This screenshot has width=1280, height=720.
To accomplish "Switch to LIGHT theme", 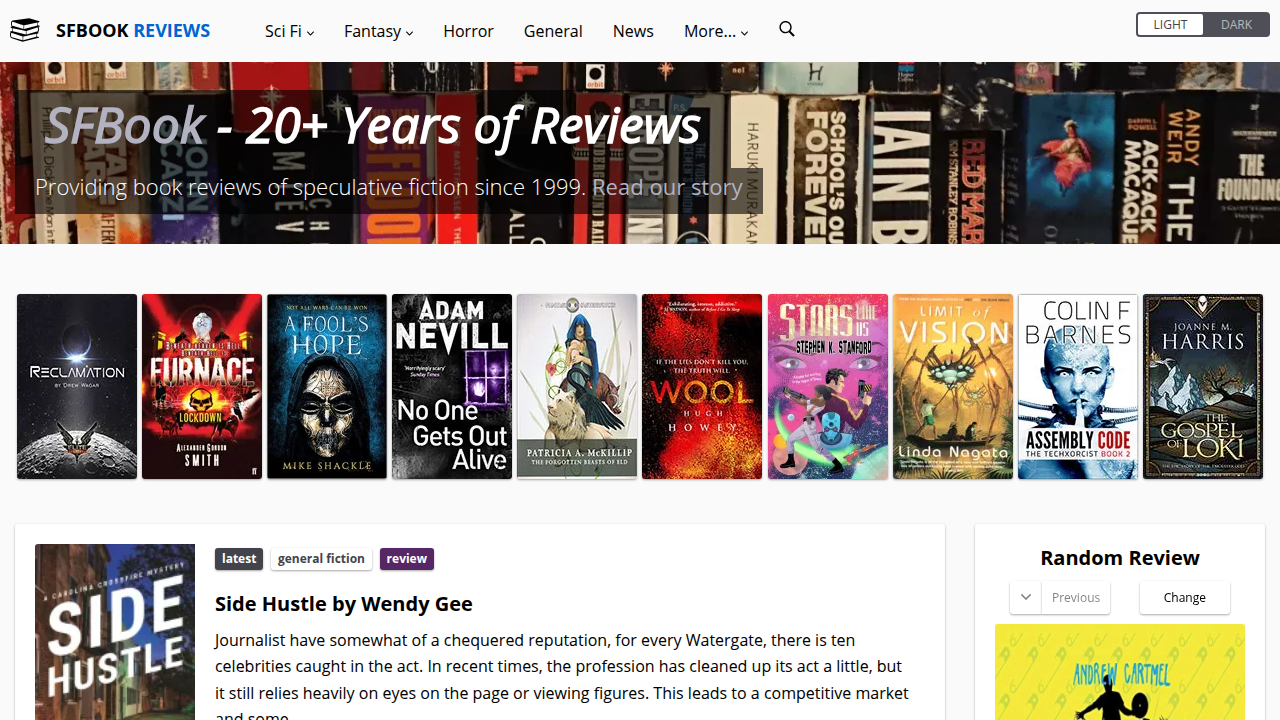I will point(1170,25).
